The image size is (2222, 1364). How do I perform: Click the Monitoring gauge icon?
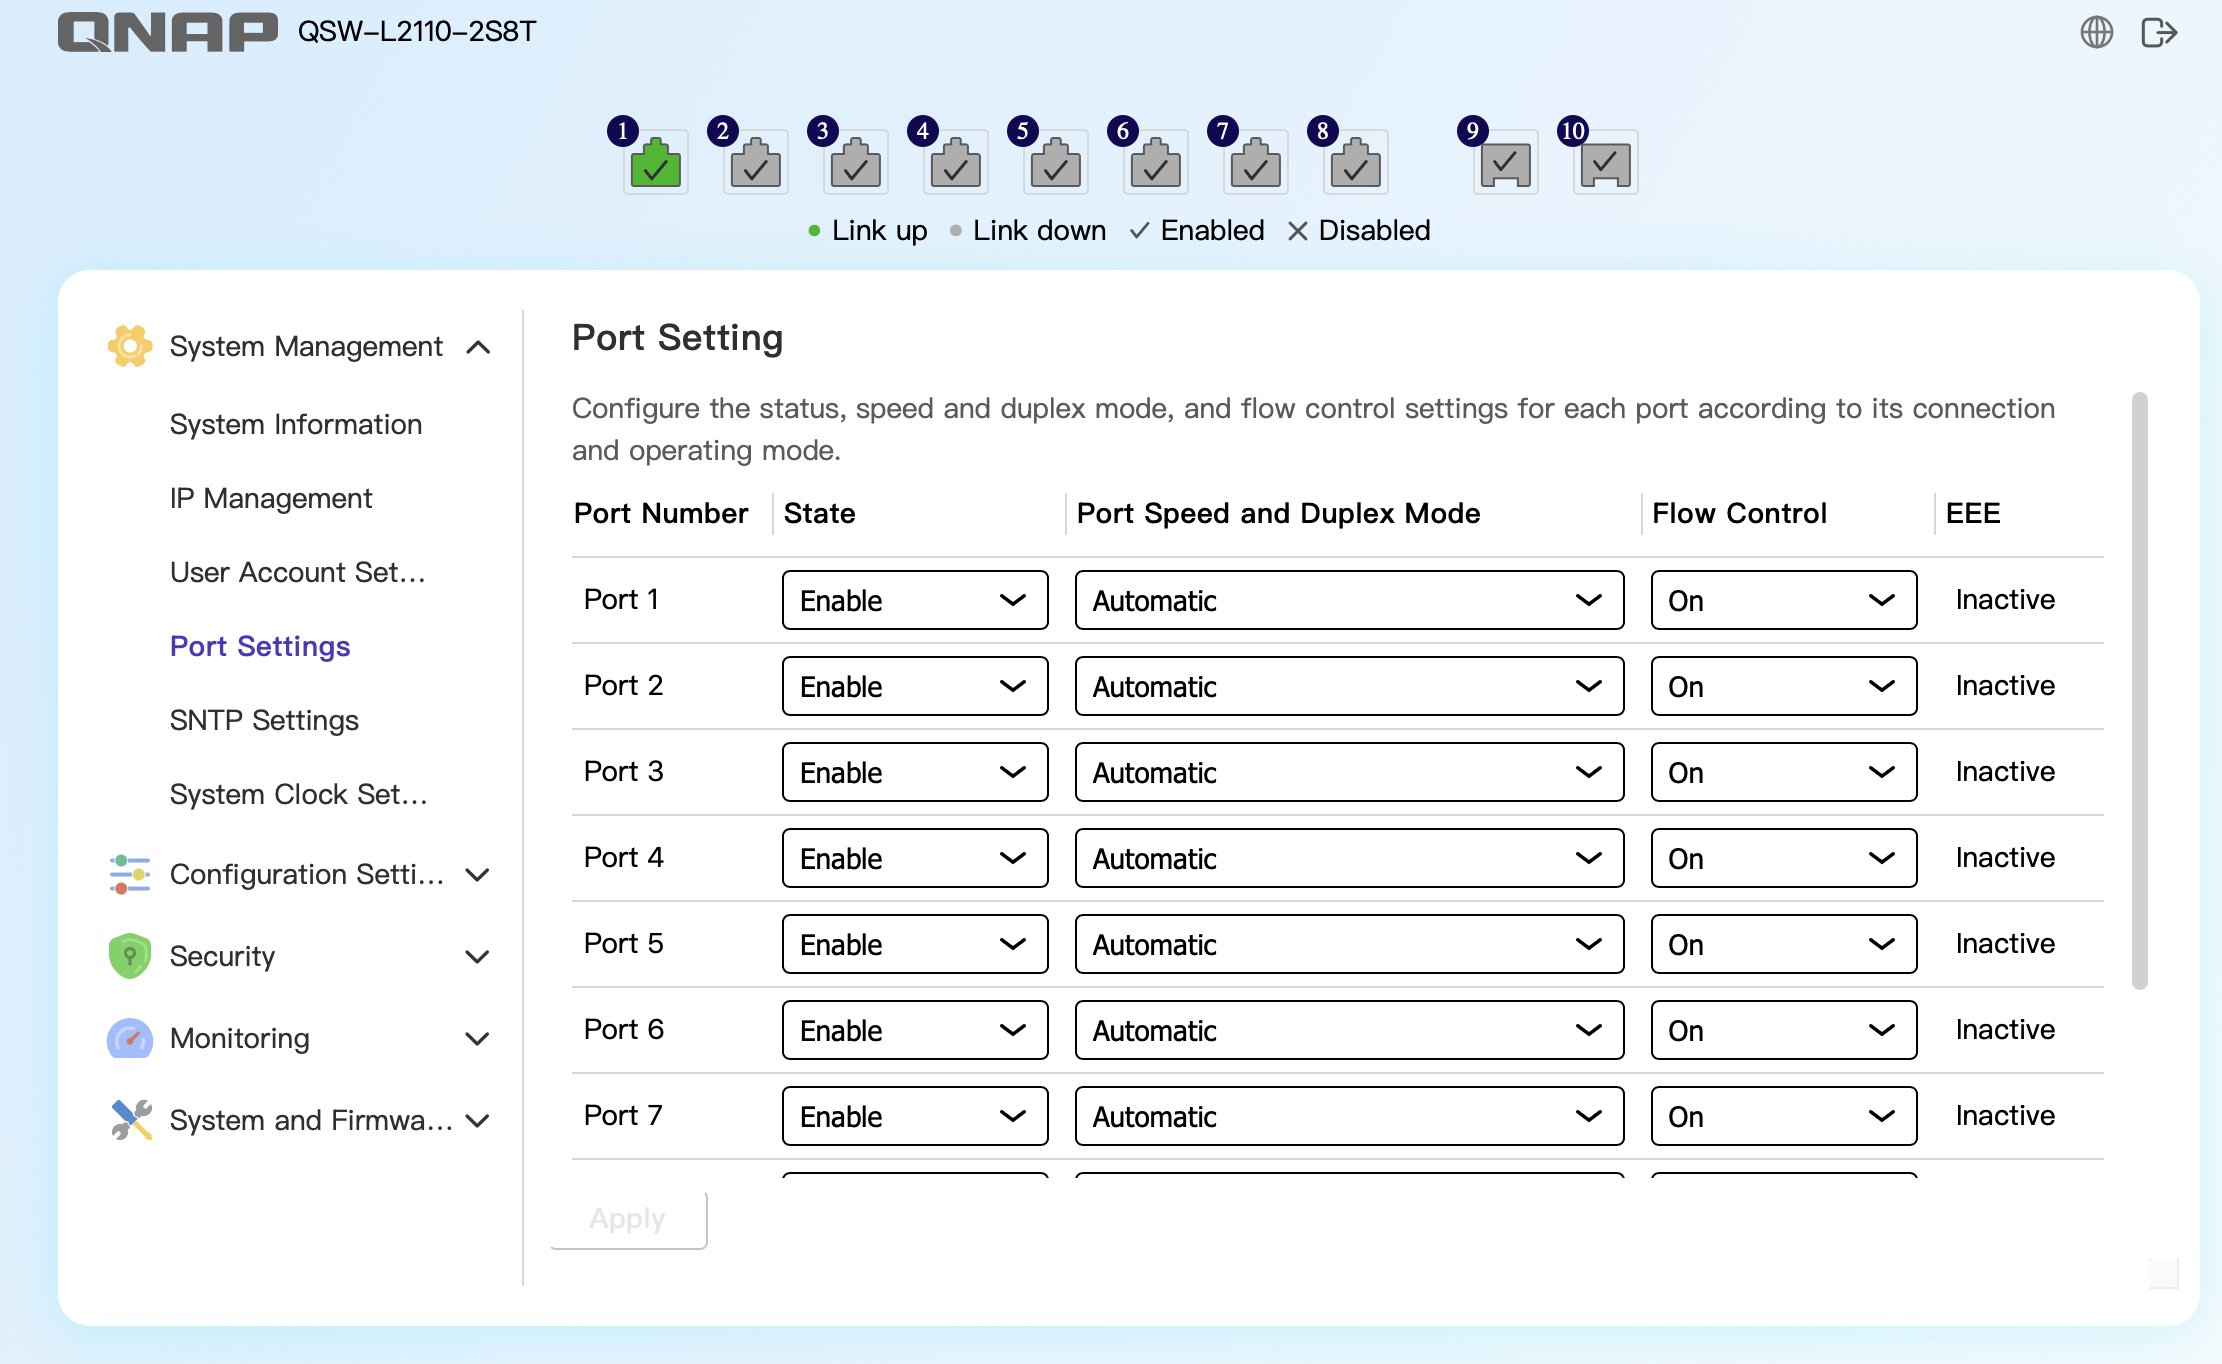130,1038
